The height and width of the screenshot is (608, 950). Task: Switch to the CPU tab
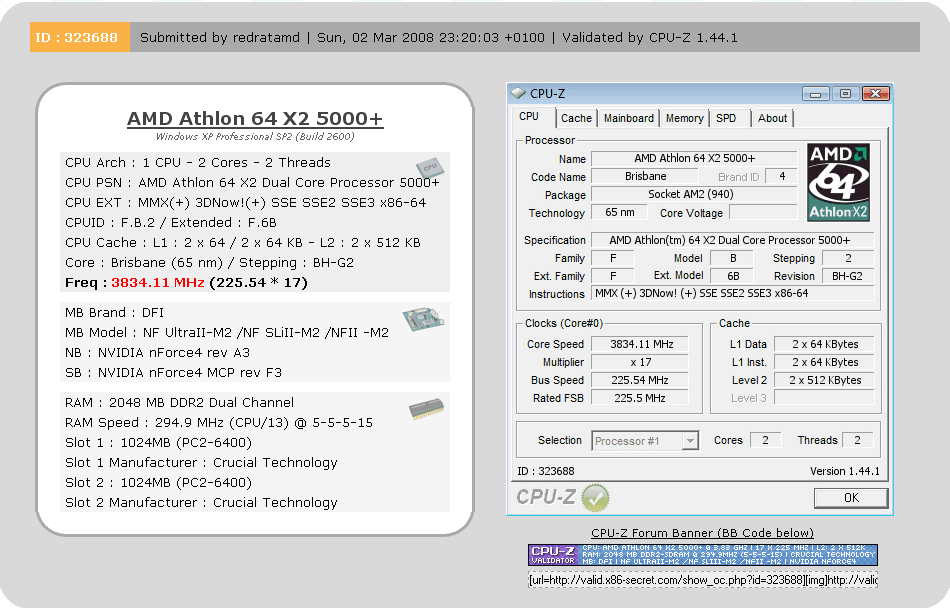[529, 117]
